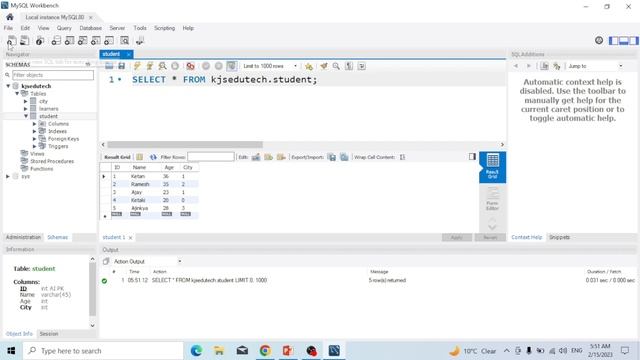Click the save snippet star icon
This screenshot has width=640, height=360.
309,66
